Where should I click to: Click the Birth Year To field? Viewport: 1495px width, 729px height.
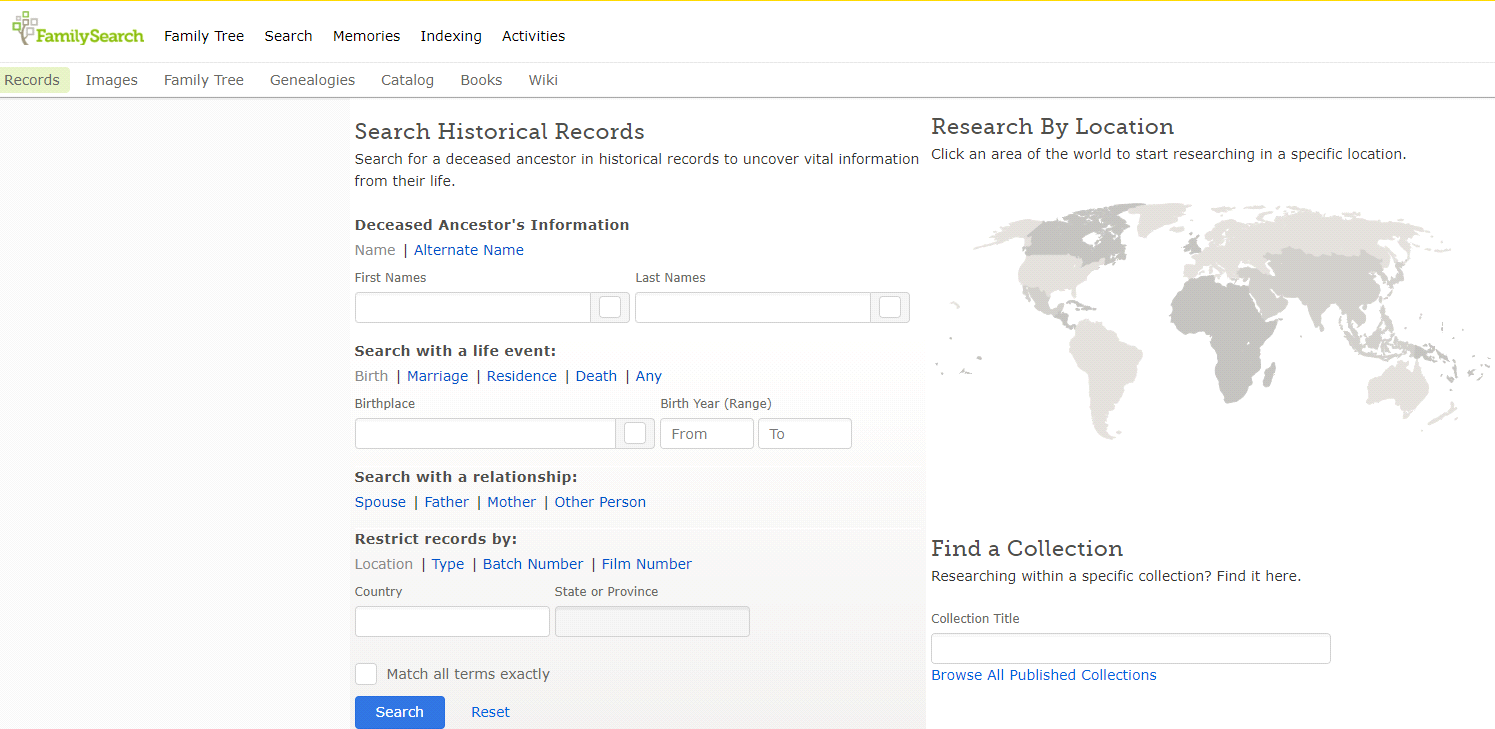805,433
